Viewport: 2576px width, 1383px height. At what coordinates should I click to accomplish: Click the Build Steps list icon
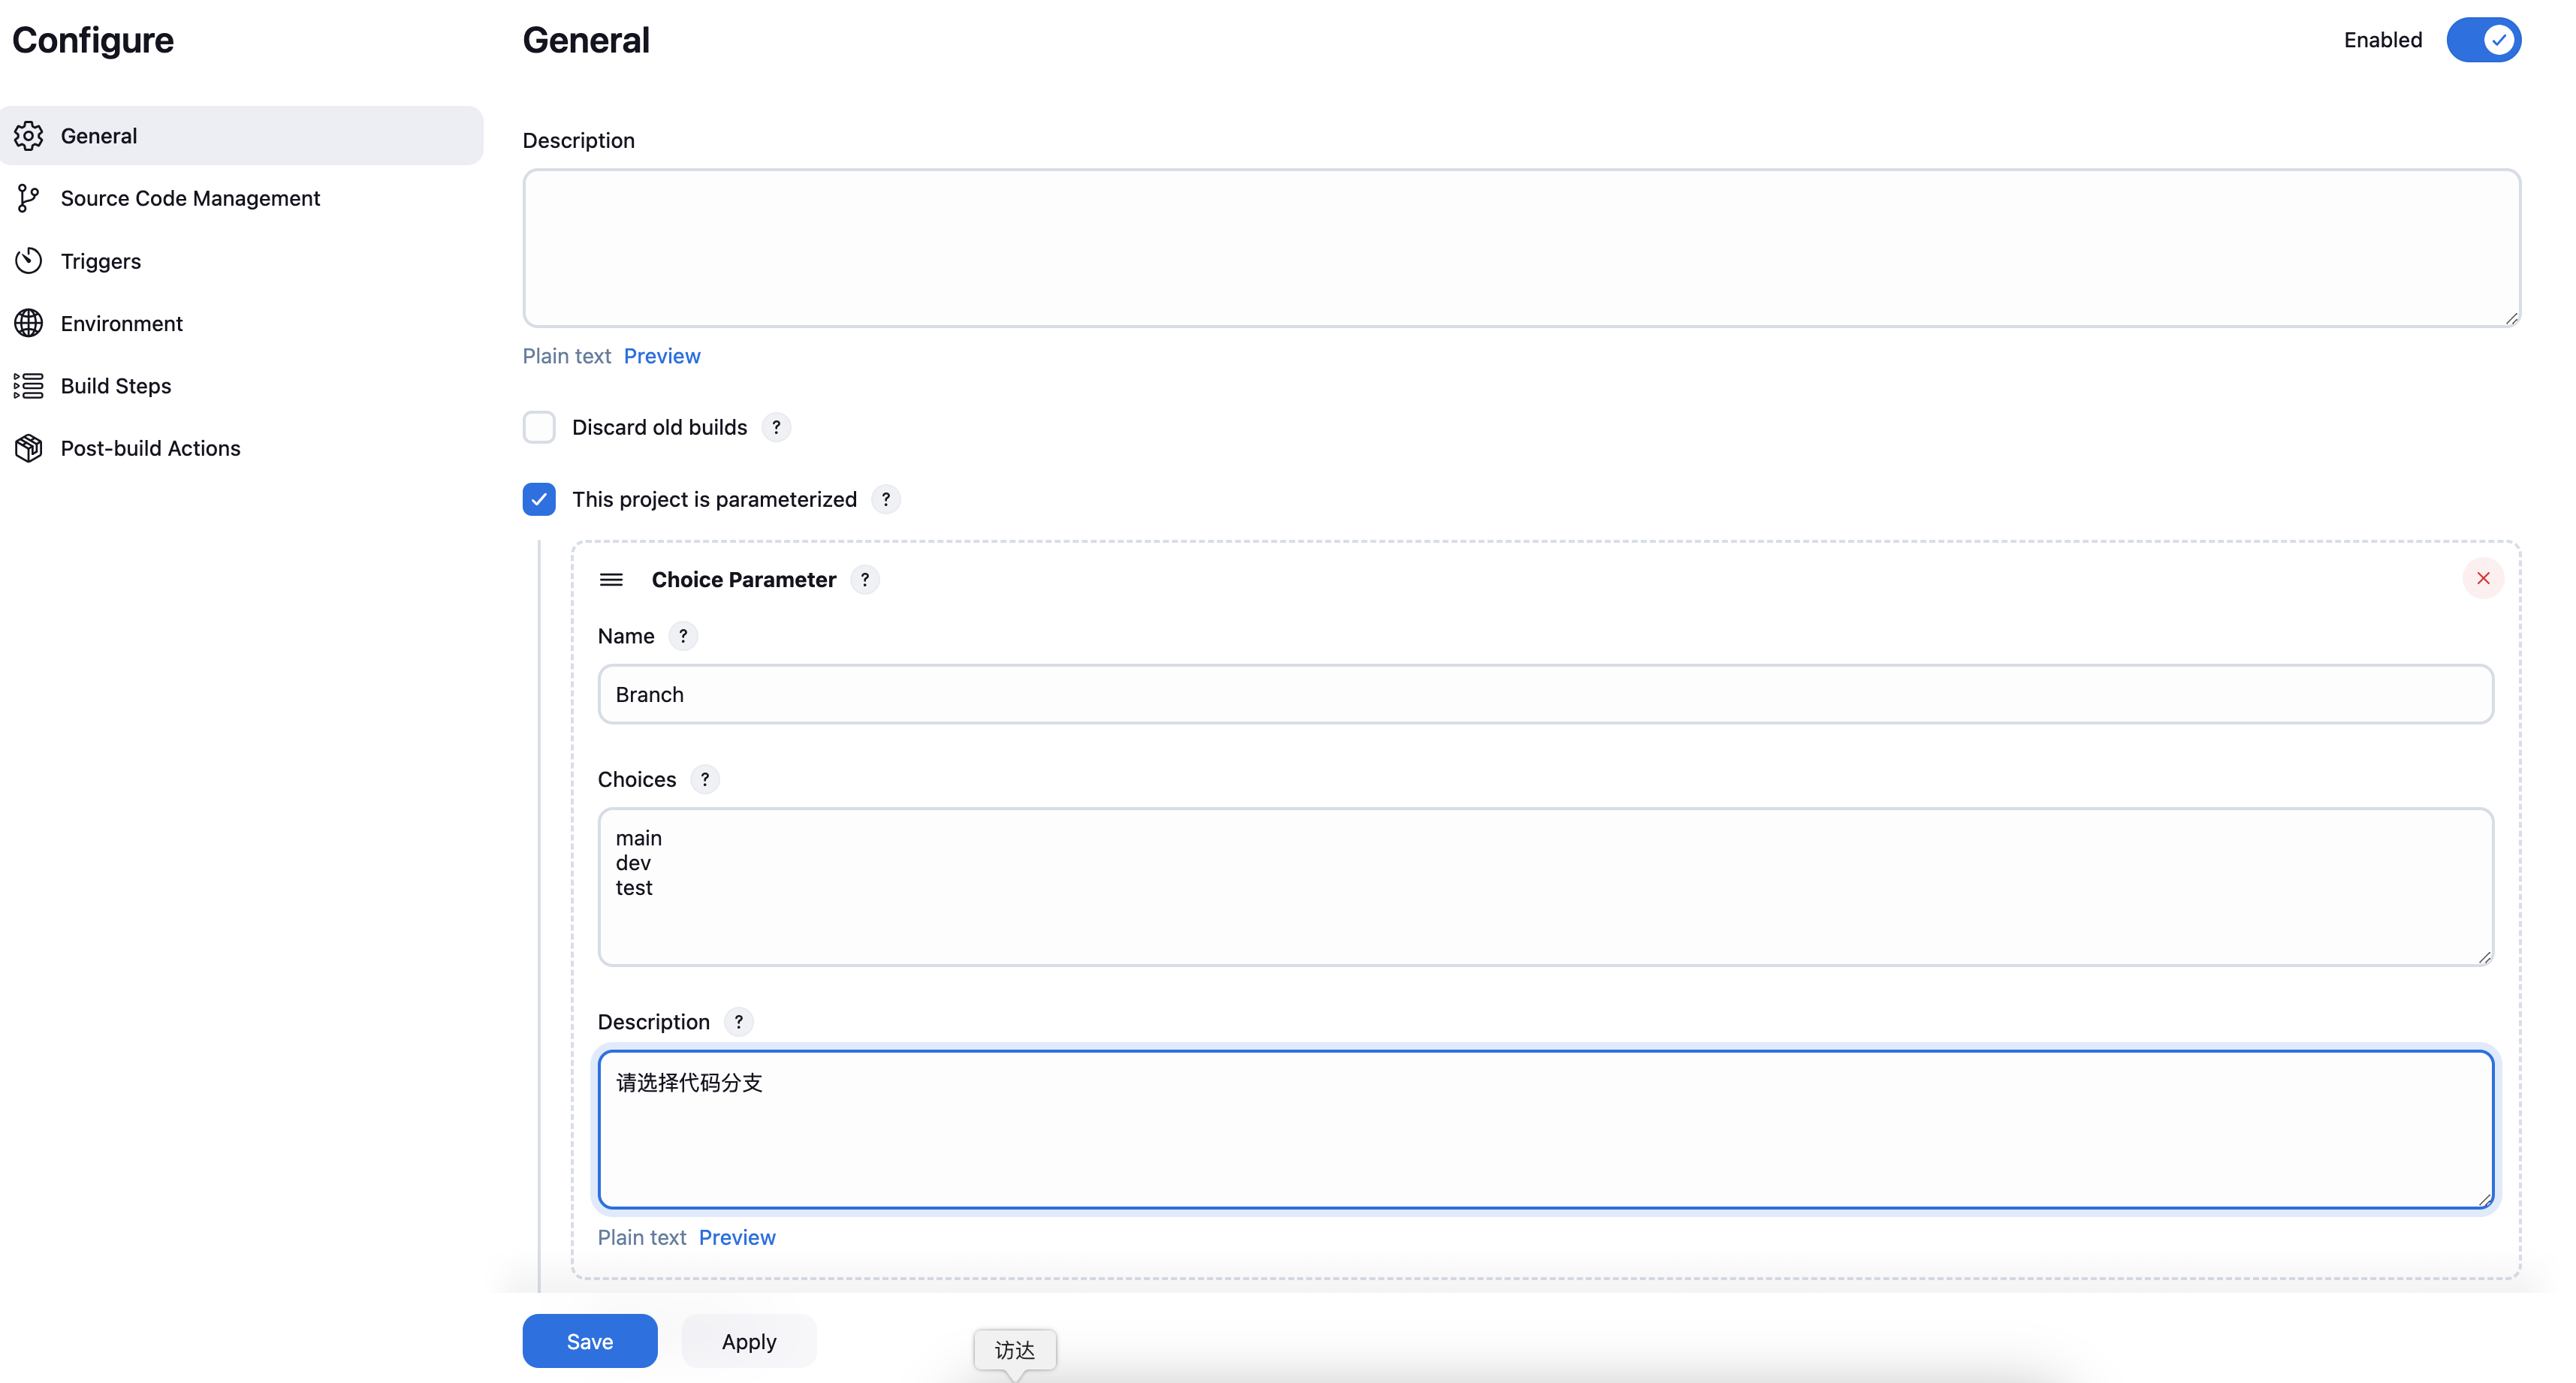pyautogui.click(x=28, y=386)
